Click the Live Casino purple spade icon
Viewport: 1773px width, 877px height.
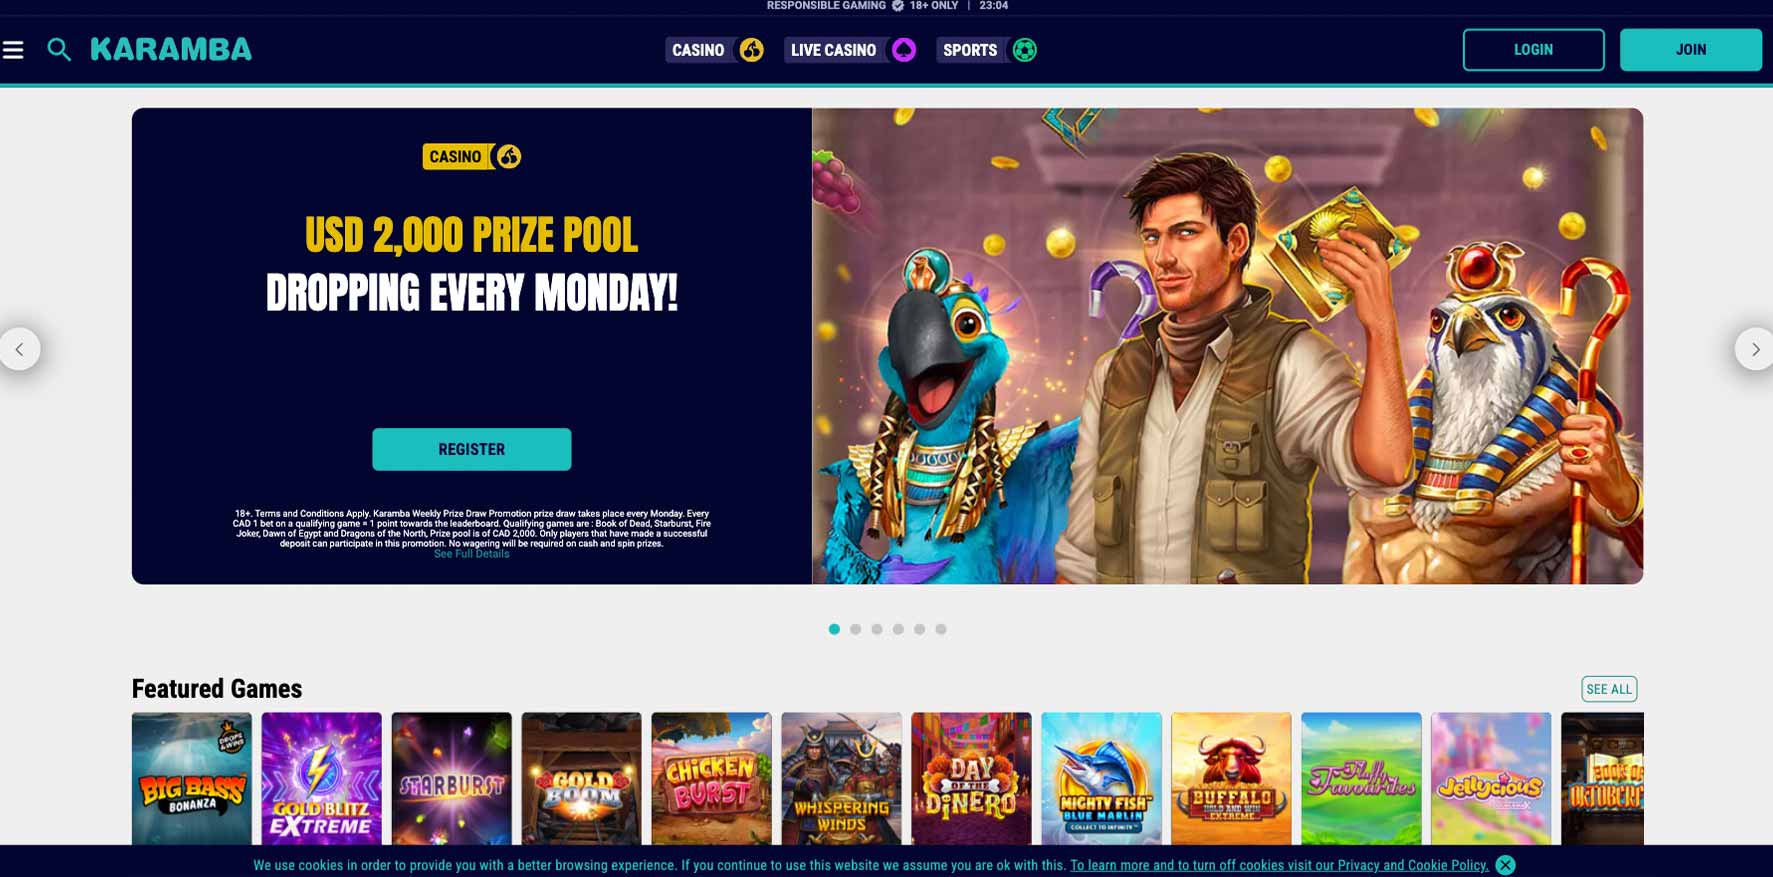(x=903, y=50)
